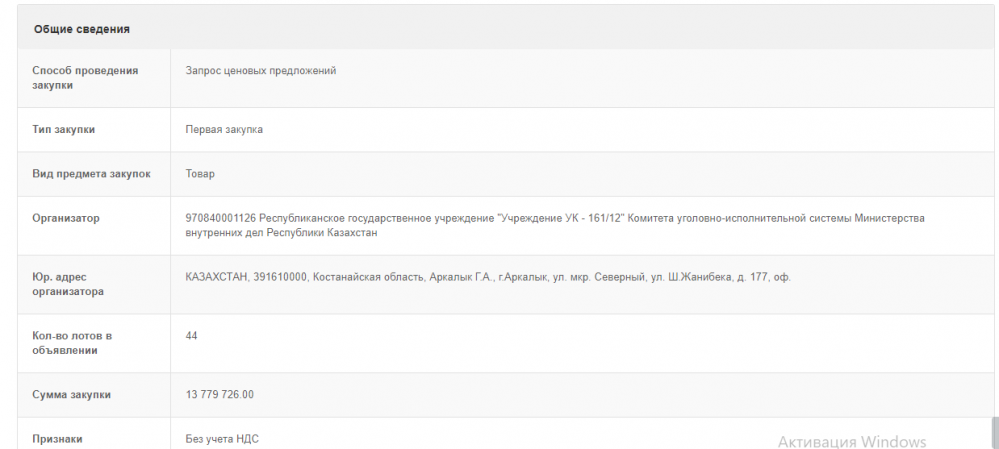Click the lot count value 44
999x449 pixels.
(x=191, y=336)
